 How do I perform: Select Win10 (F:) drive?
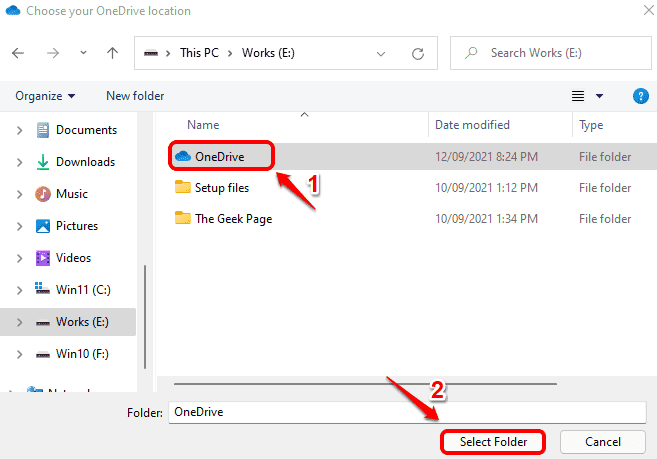pyautogui.click(x=82, y=354)
